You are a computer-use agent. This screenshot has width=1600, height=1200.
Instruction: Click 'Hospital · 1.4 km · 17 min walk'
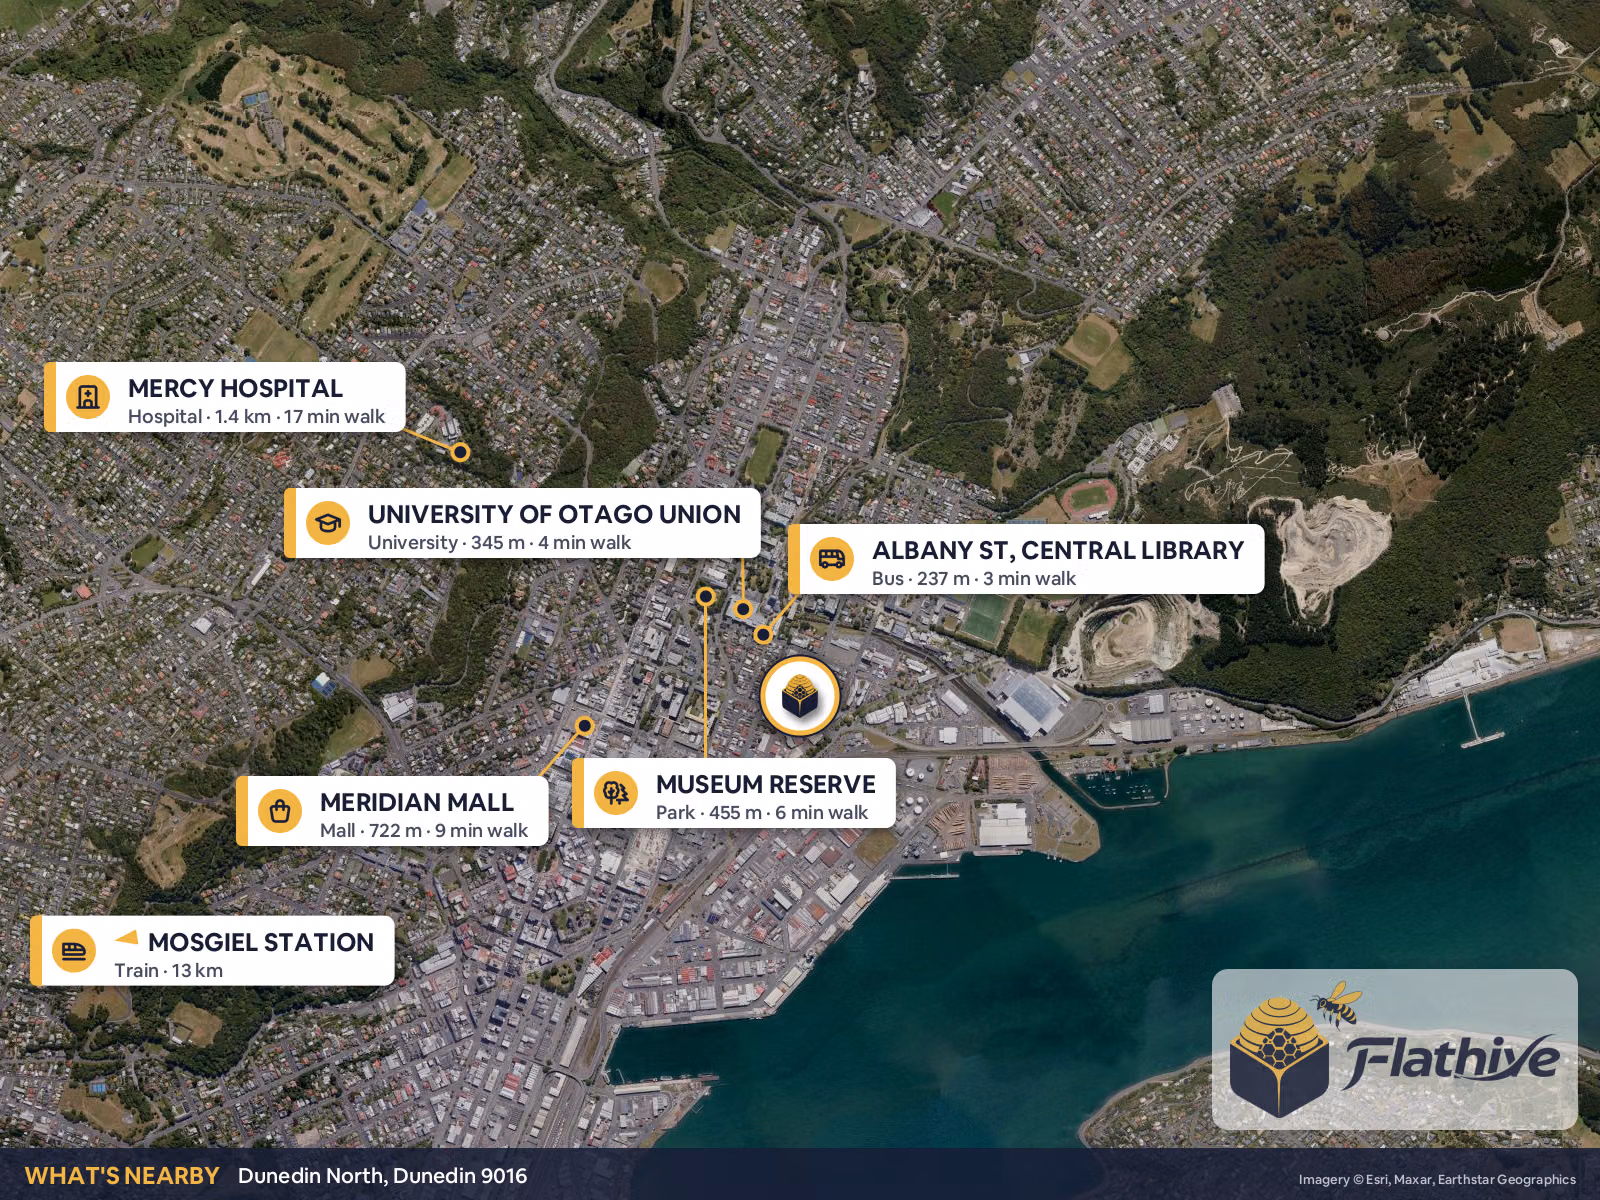(256, 417)
